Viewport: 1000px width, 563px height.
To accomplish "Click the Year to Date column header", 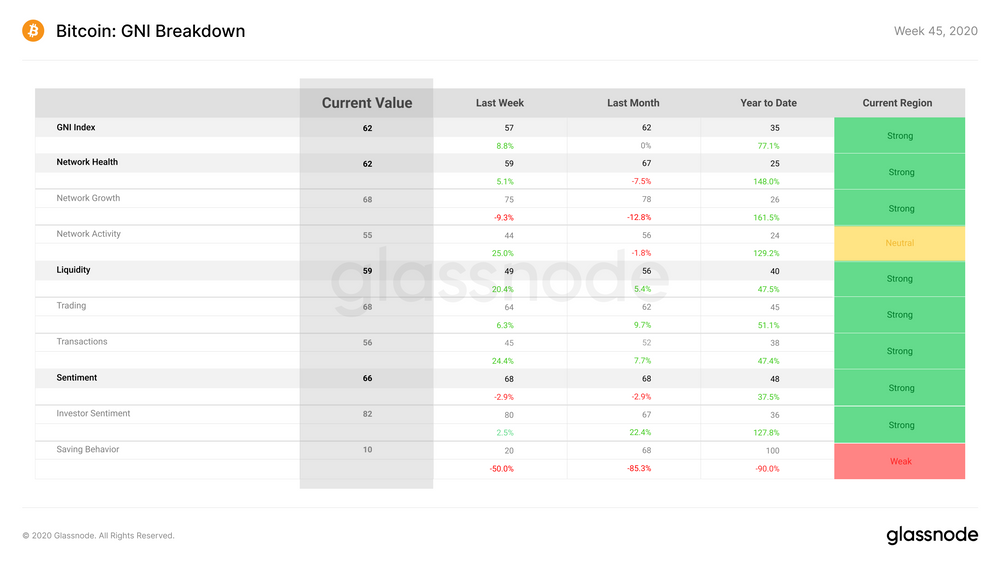I will pyautogui.click(x=768, y=103).
